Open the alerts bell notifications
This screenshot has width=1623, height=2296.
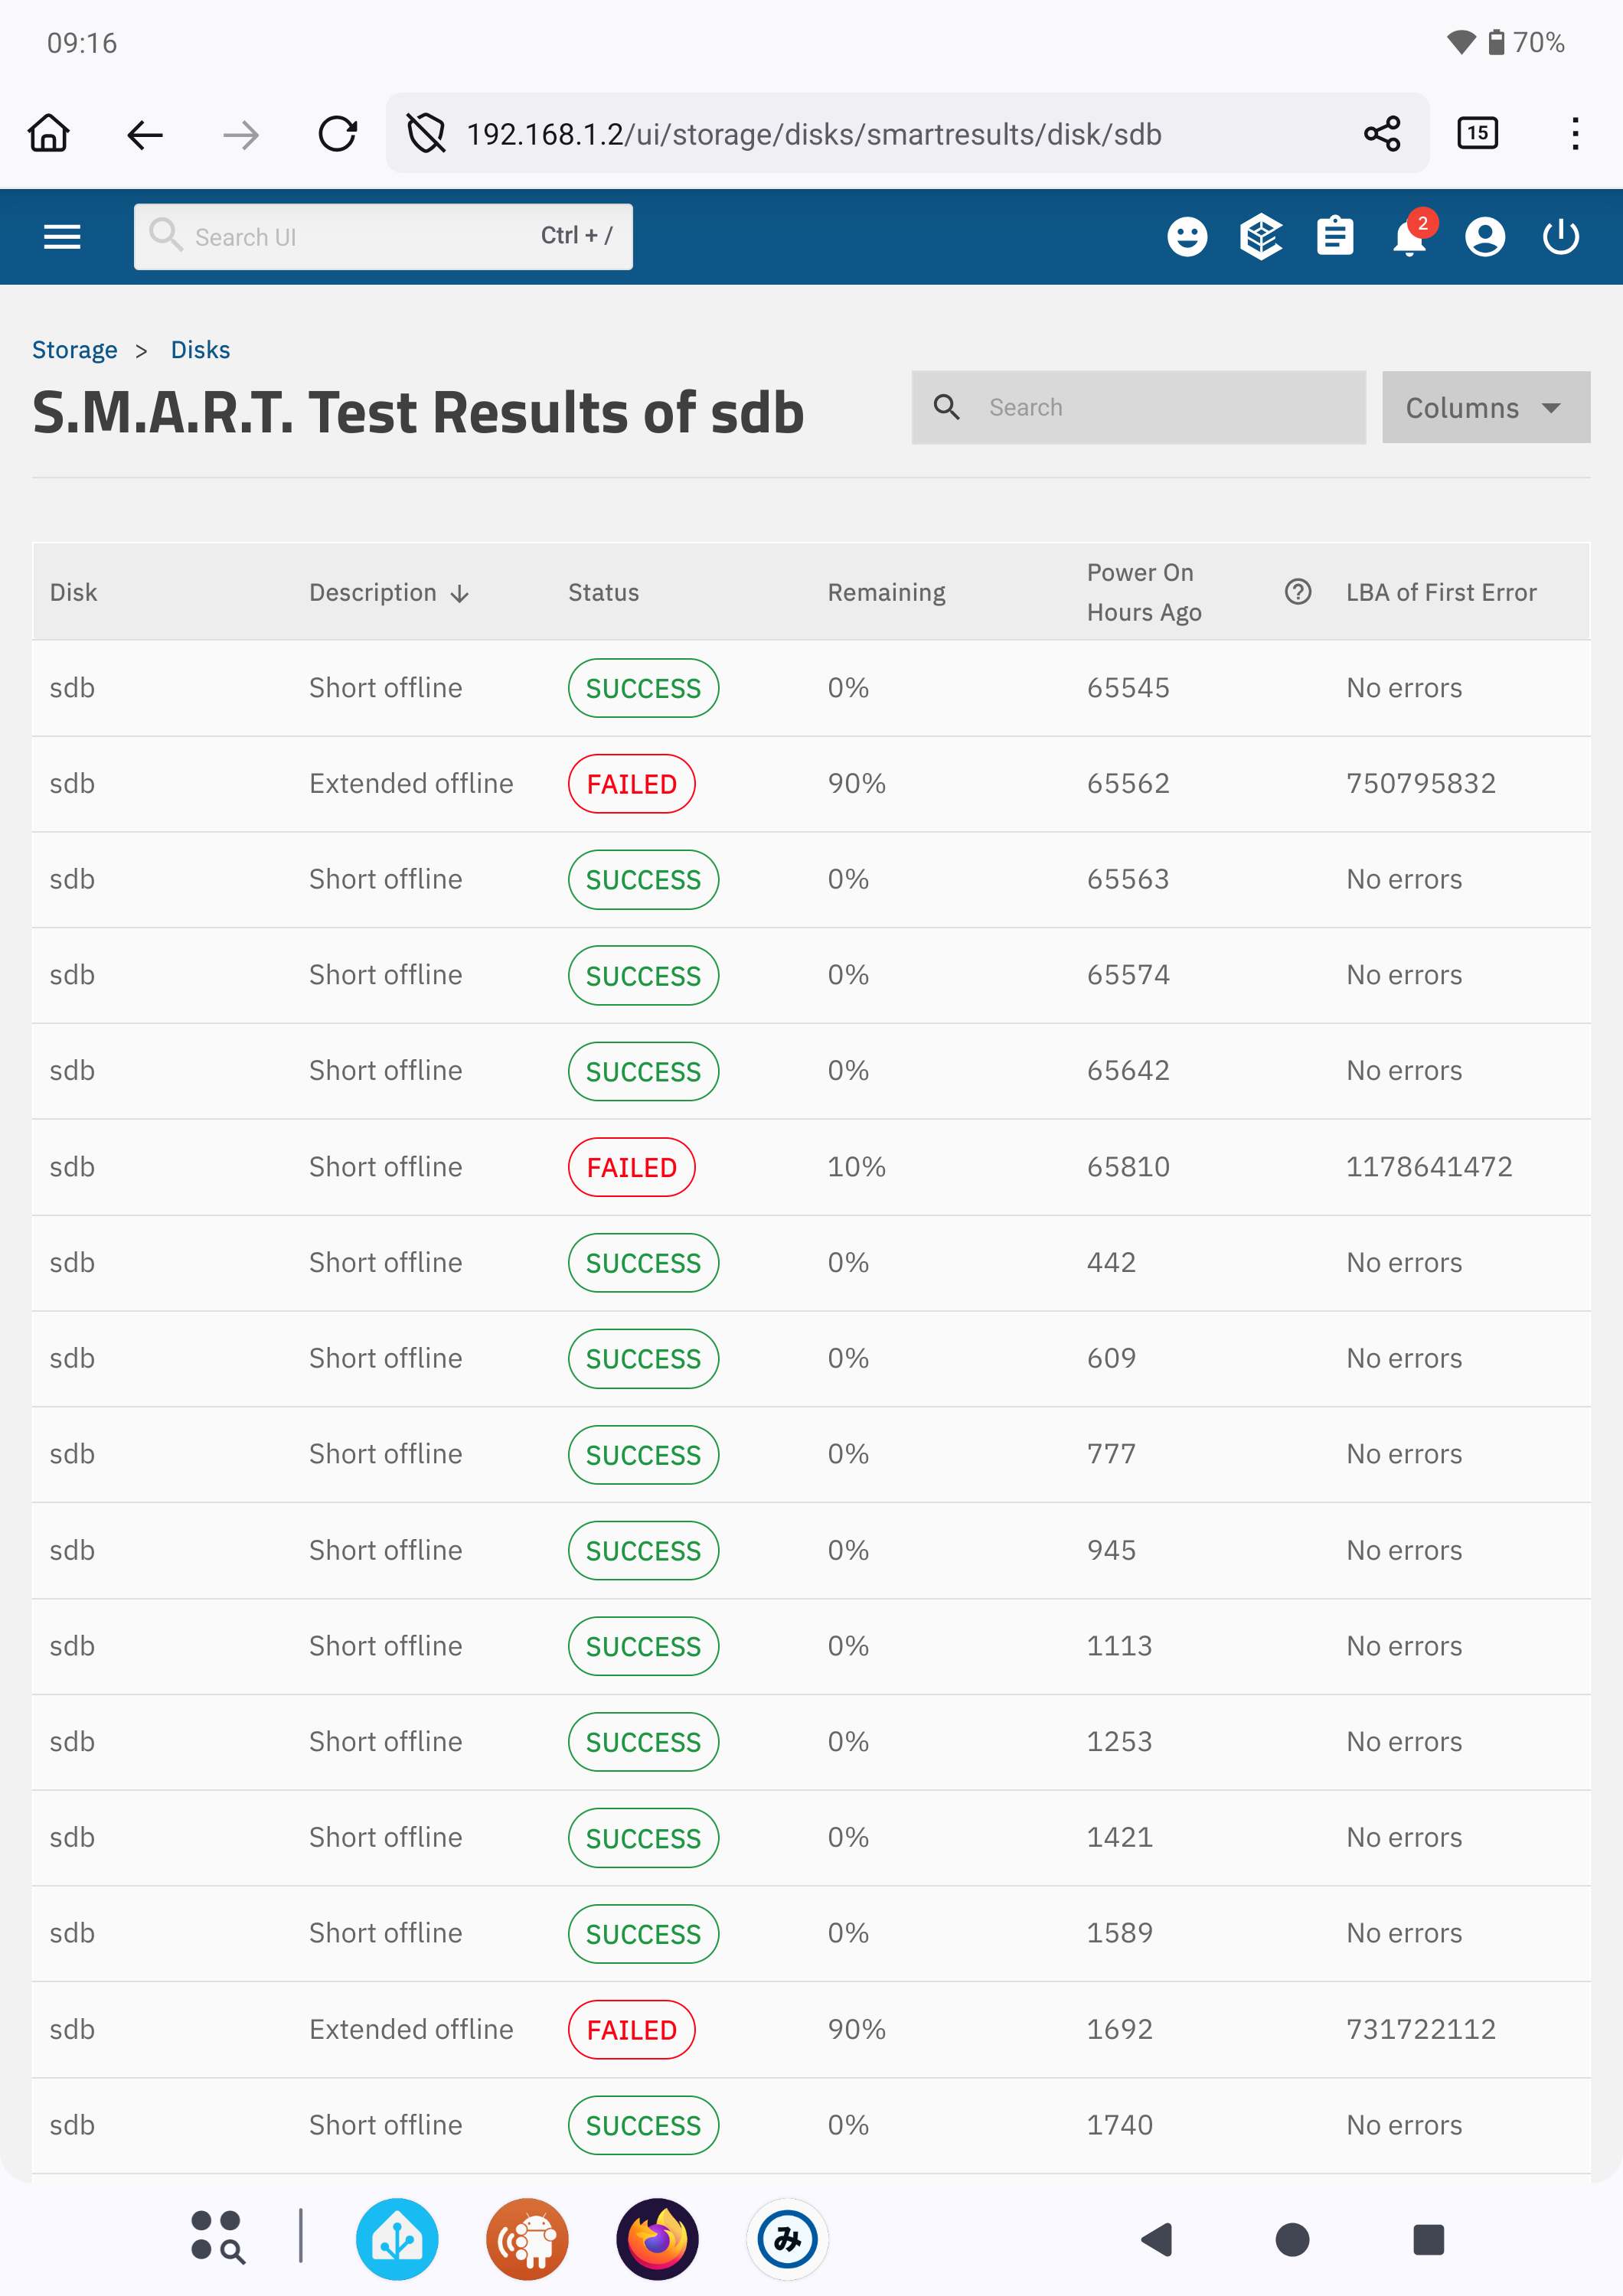tap(1409, 239)
